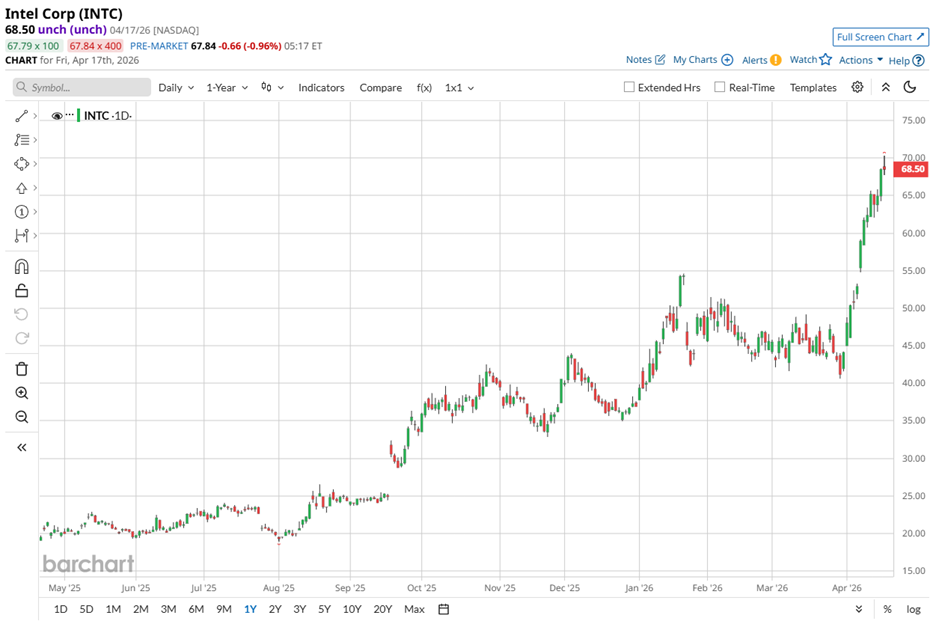The image size is (936, 636).
Task: Open the My Charts link
Action: pos(702,60)
